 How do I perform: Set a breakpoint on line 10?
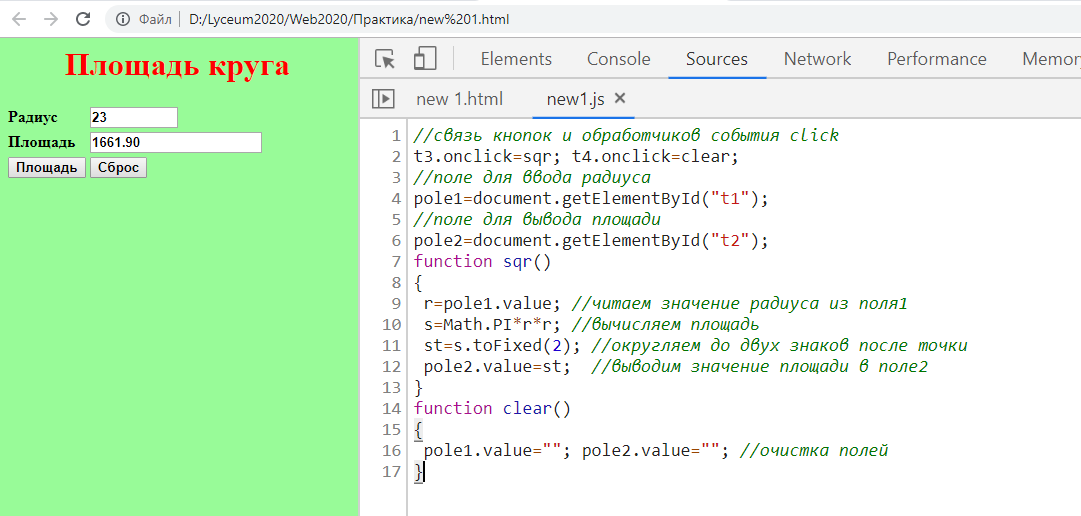click(392, 325)
